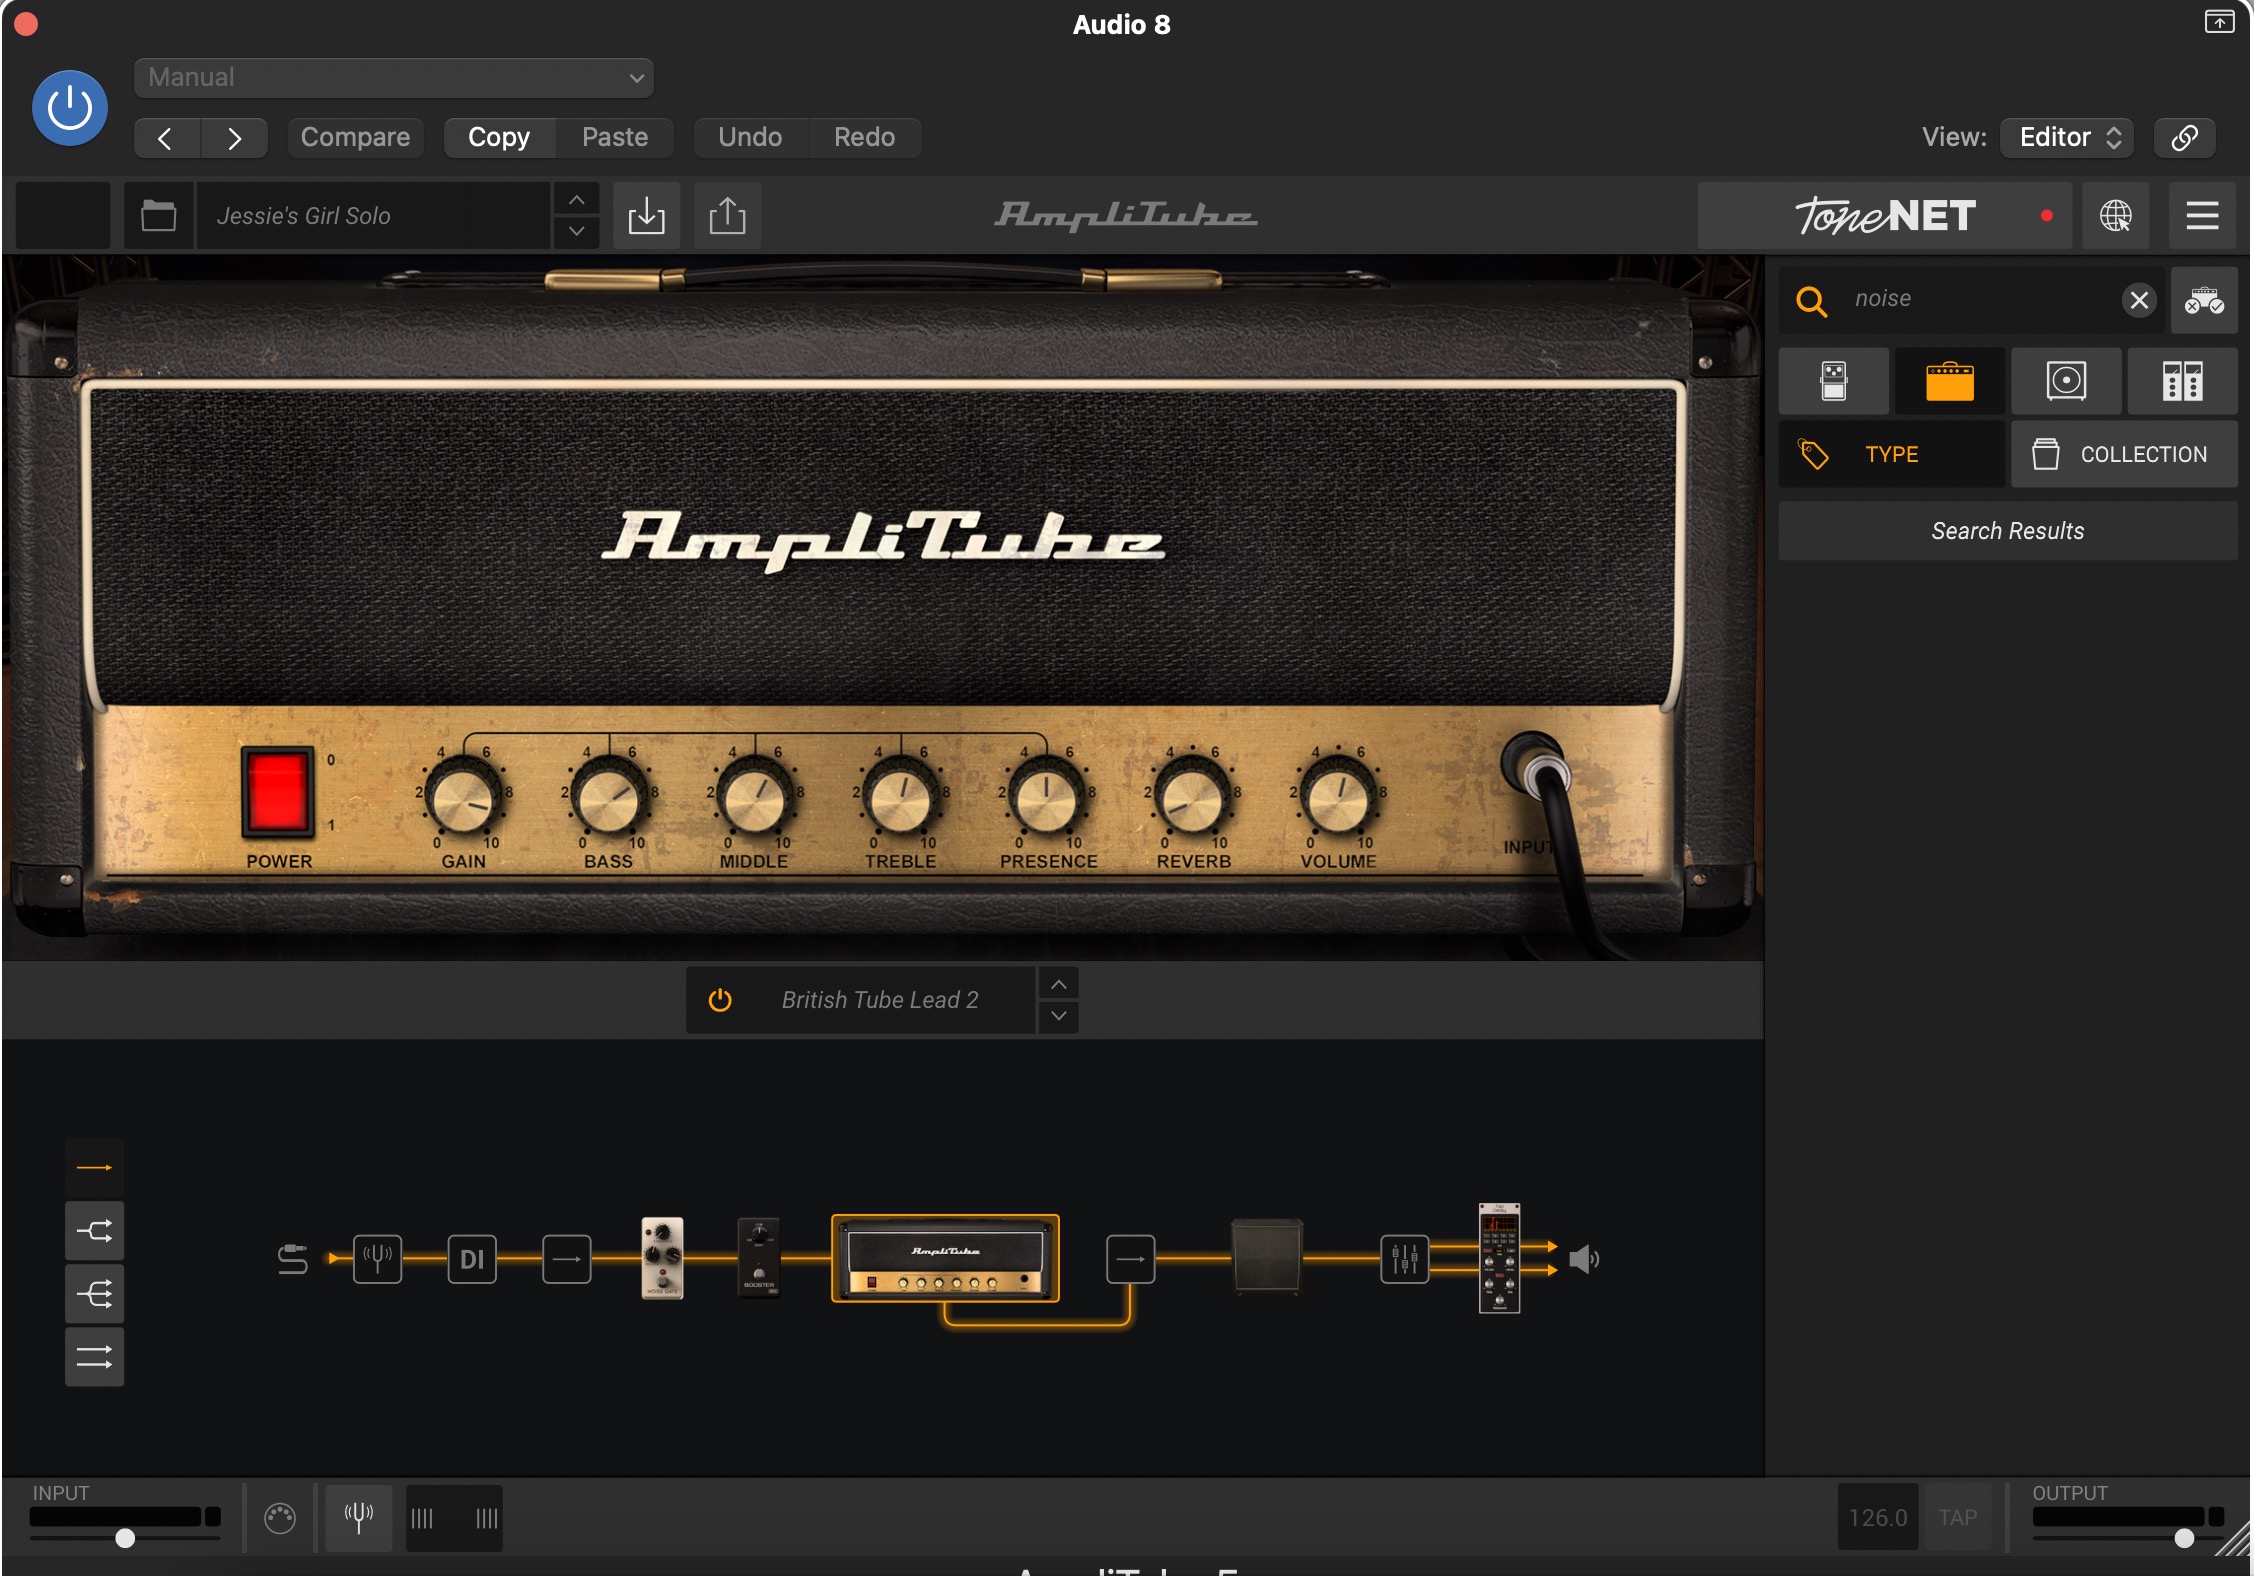Image resolution: width=2254 pixels, height=1576 pixels.
Task: Select the amplifier gear tab
Action: (1950, 381)
